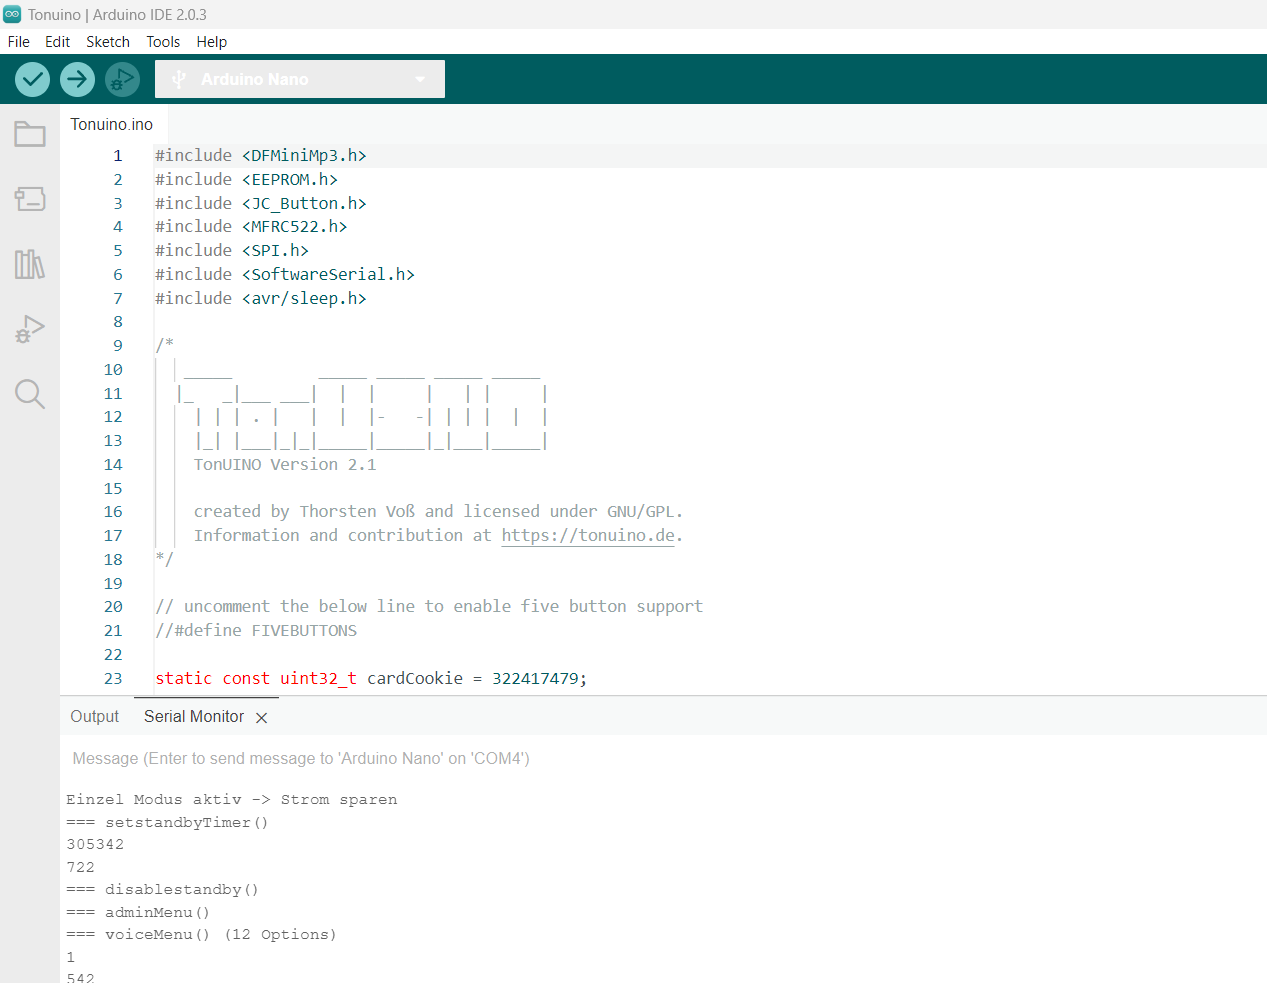This screenshot has width=1267, height=983.
Task: Click line number 9 in the gutter
Action: 118,345
